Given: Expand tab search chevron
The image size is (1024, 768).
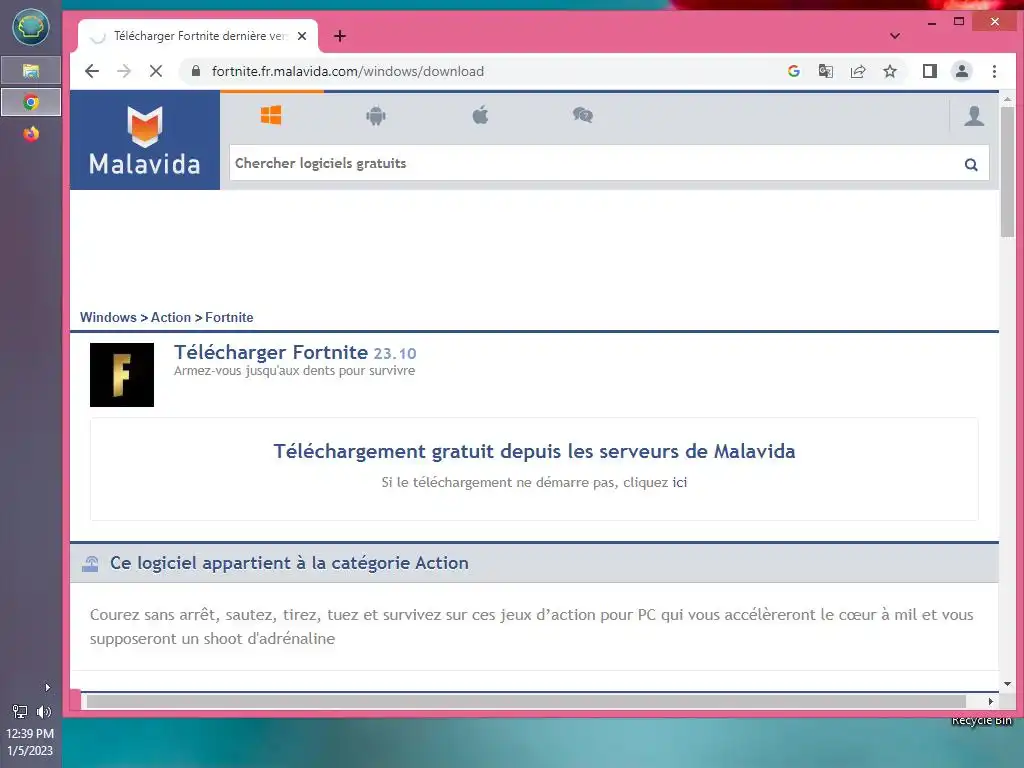Looking at the screenshot, I should tap(895, 36).
